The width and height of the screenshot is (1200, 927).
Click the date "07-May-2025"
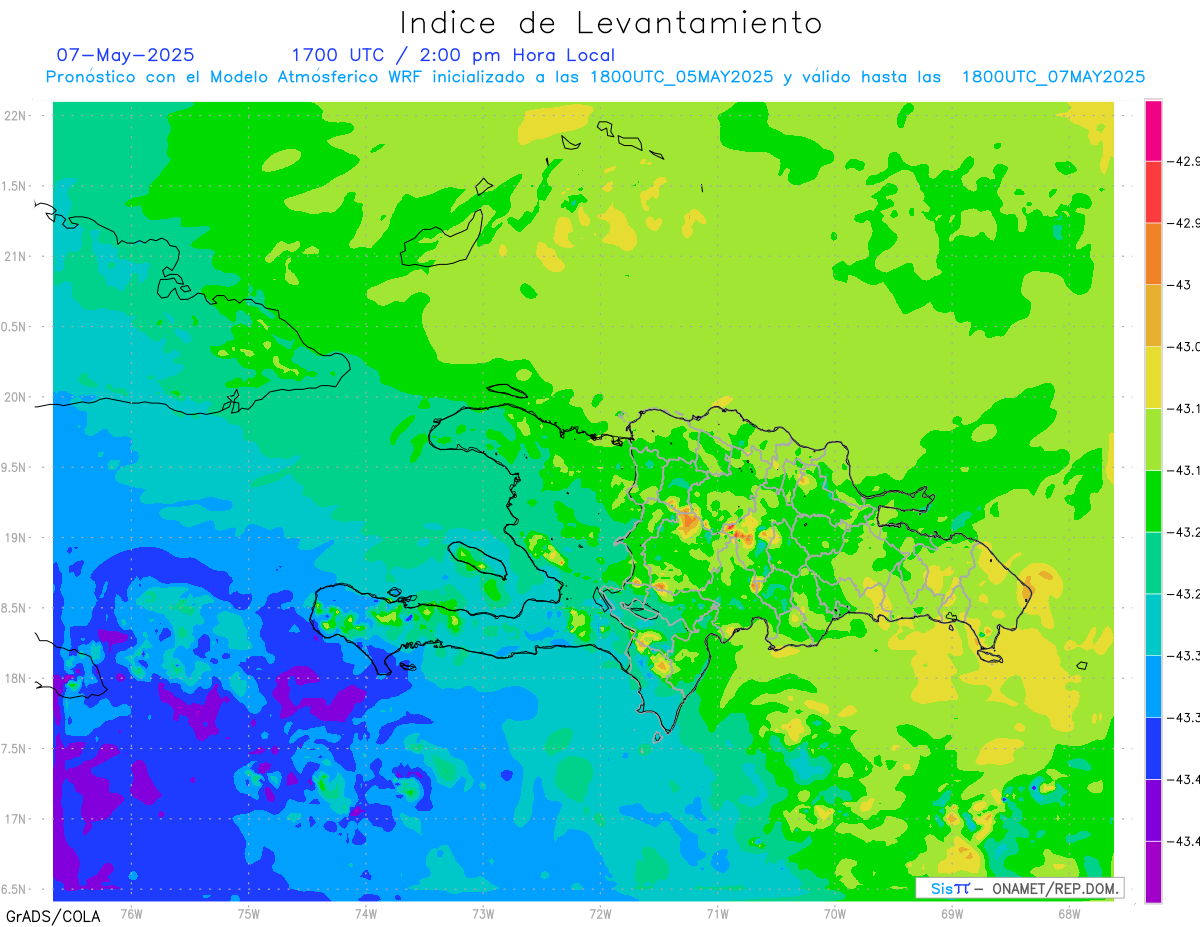pos(125,55)
